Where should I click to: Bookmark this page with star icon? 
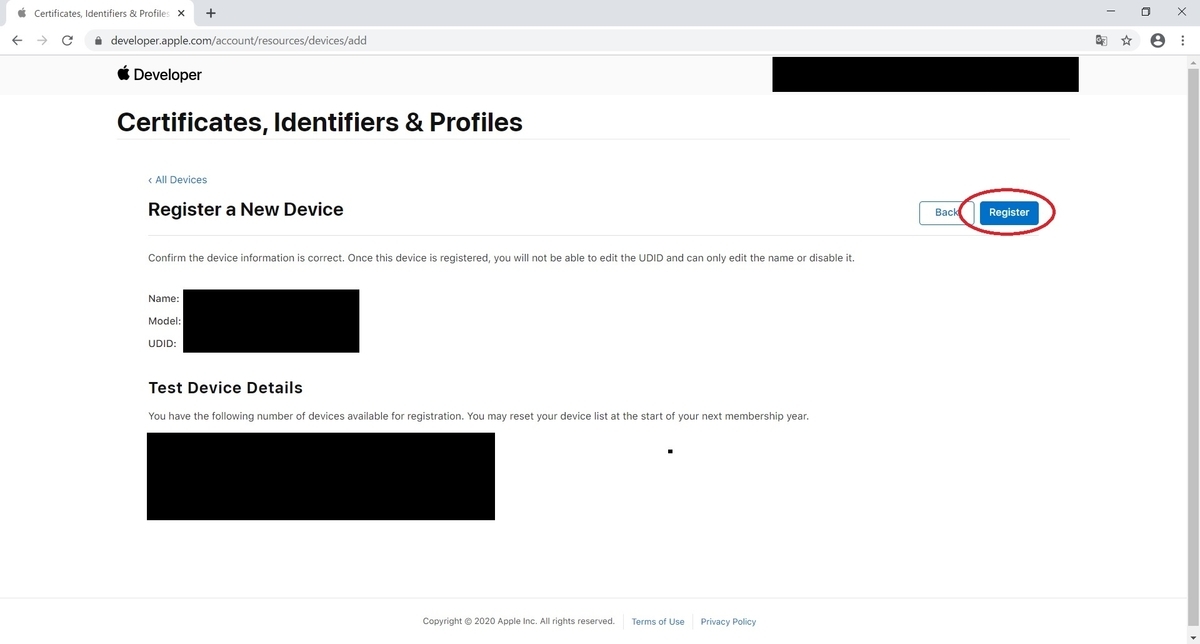pyautogui.click(x=1127, y=41)
